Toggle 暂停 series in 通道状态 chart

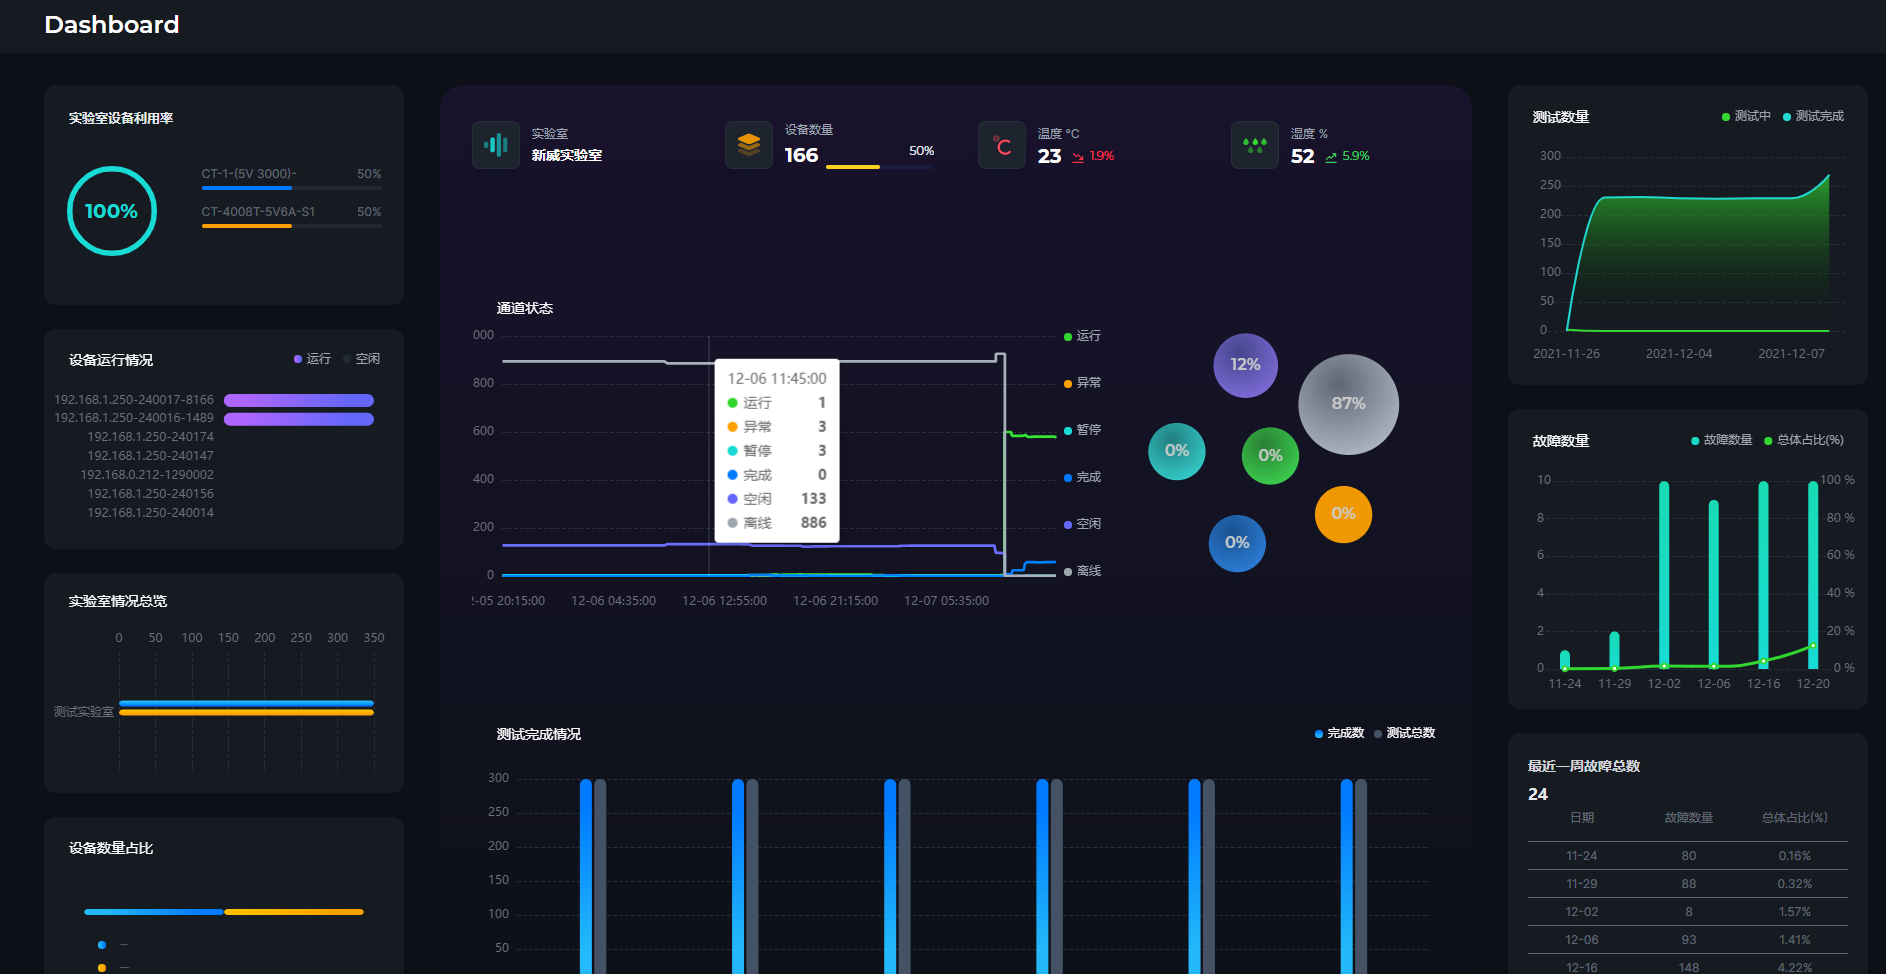tap(1082, 430)
